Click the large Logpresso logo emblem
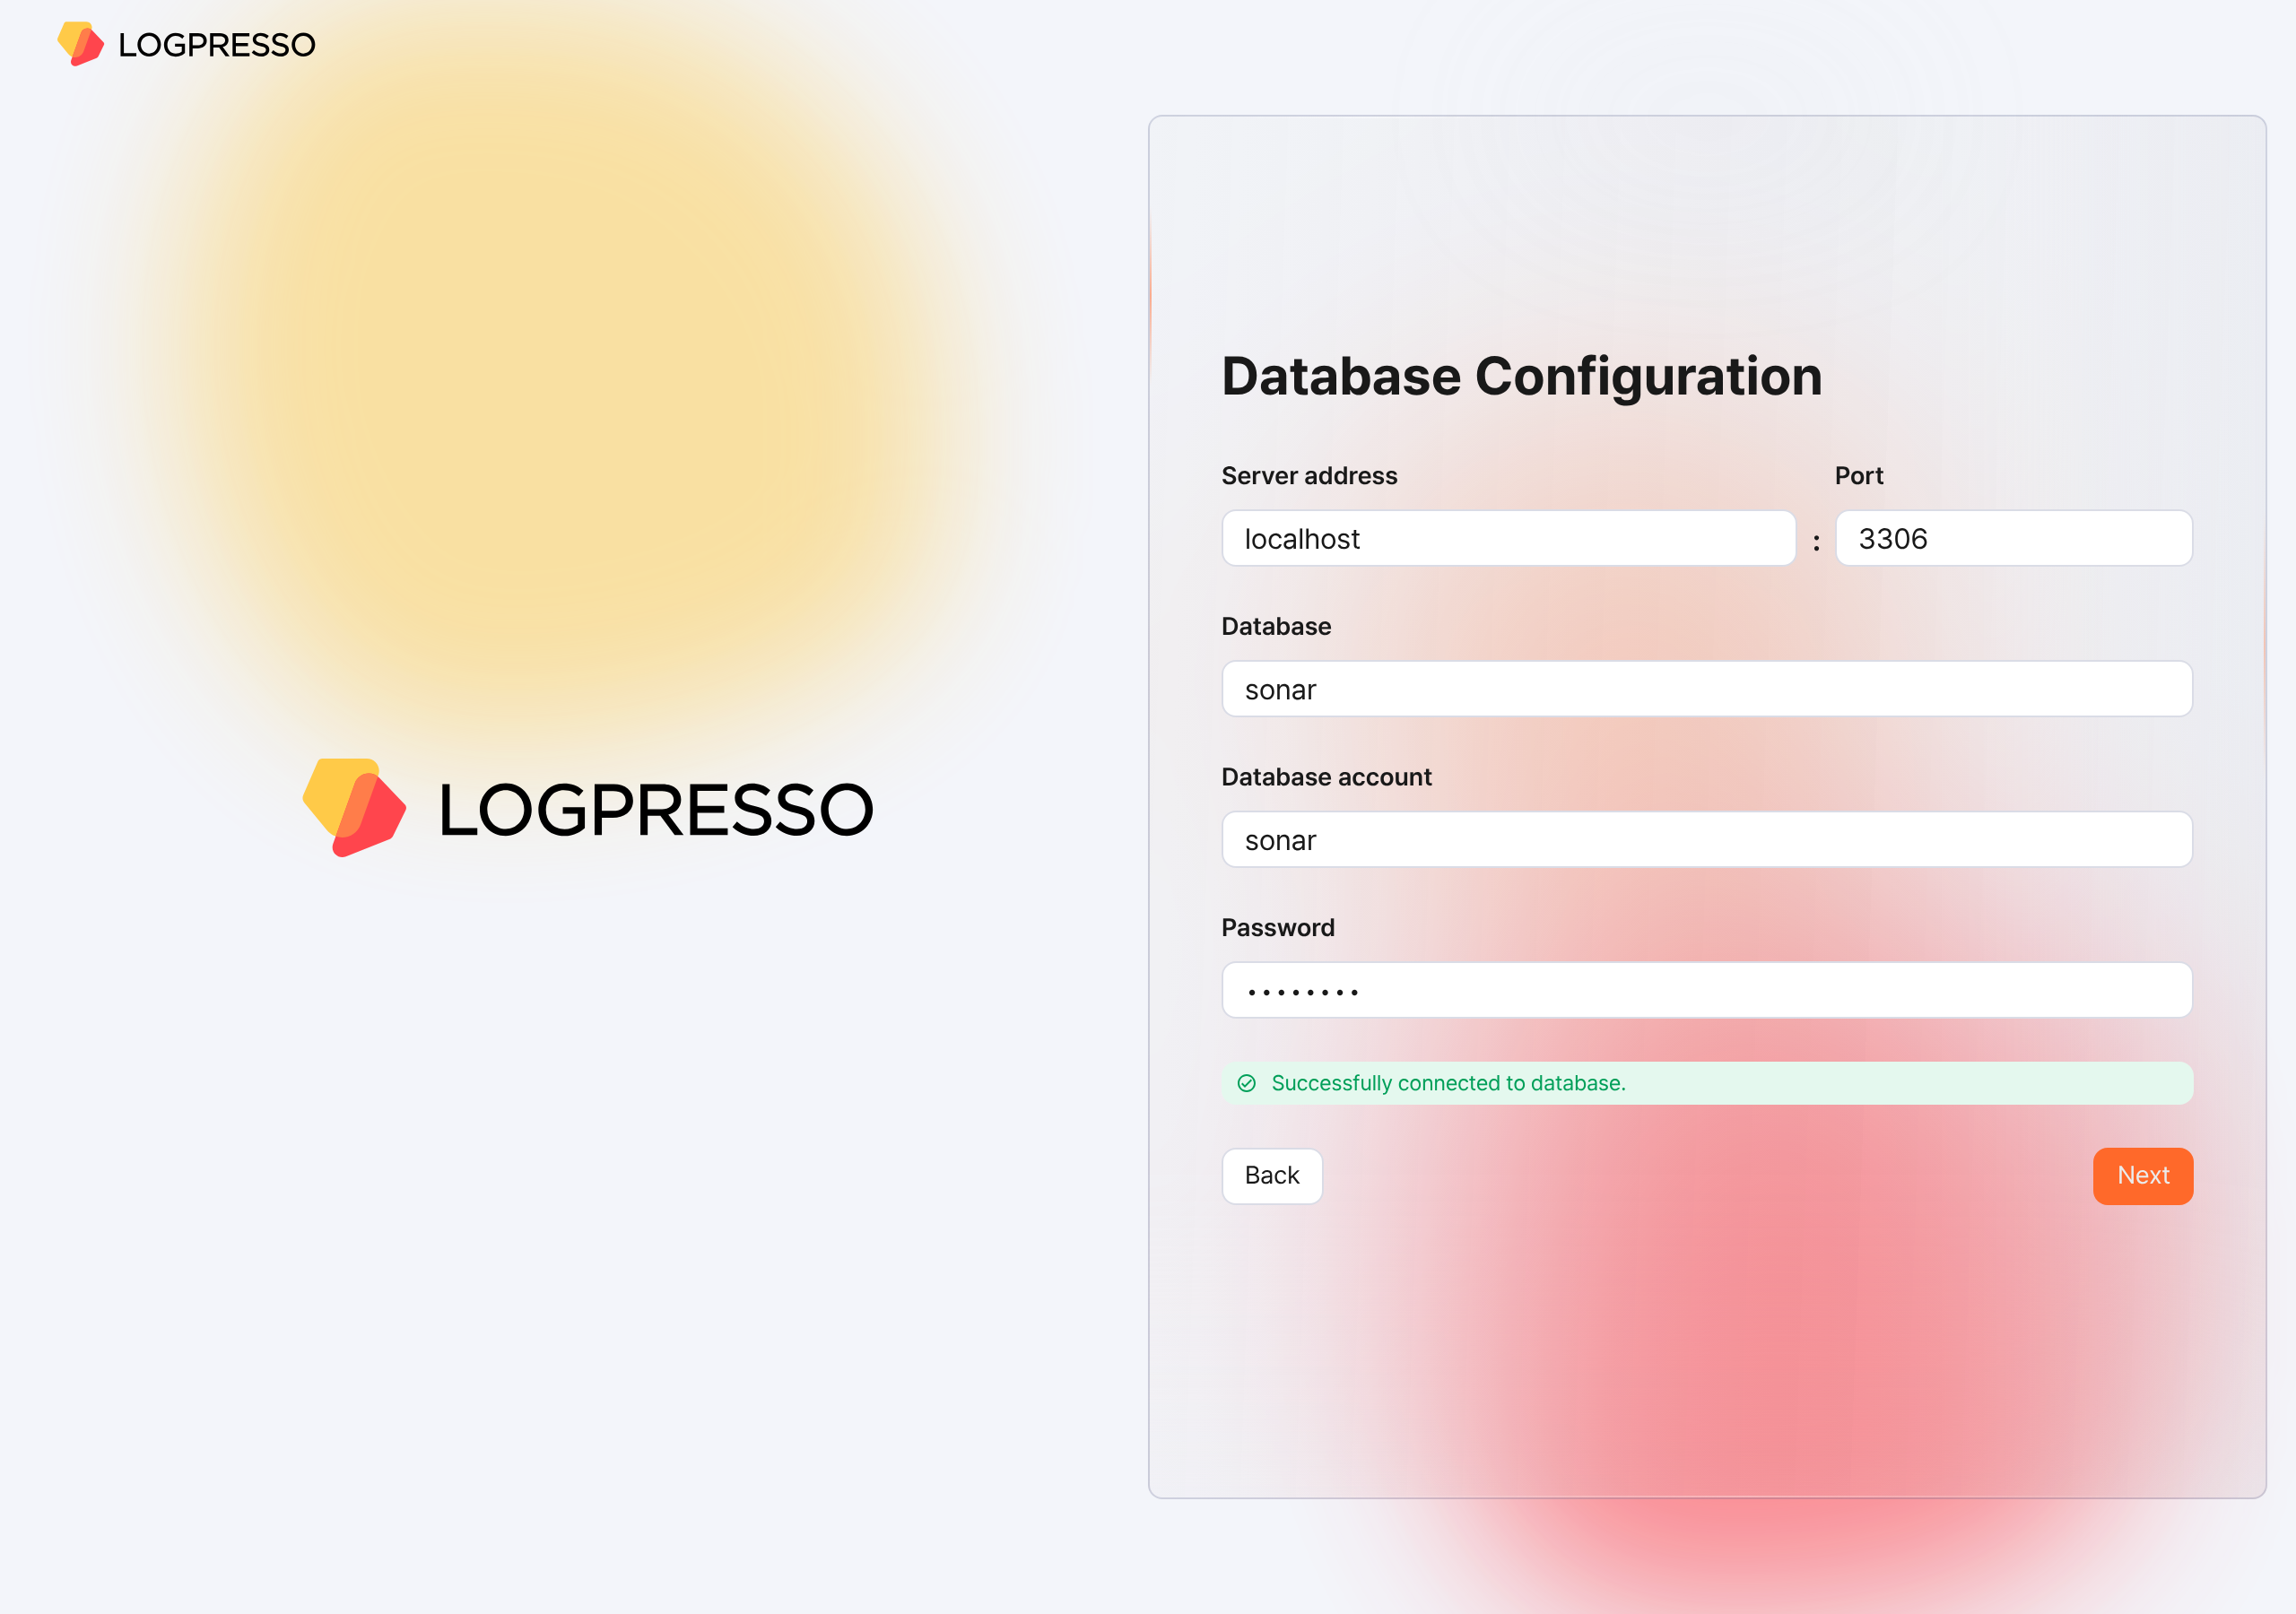This screenshot has height=1614, width=2296. [355, 808]
